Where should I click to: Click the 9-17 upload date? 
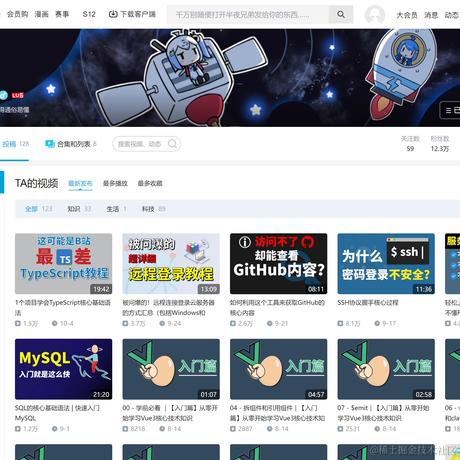(x=389, y=323)
